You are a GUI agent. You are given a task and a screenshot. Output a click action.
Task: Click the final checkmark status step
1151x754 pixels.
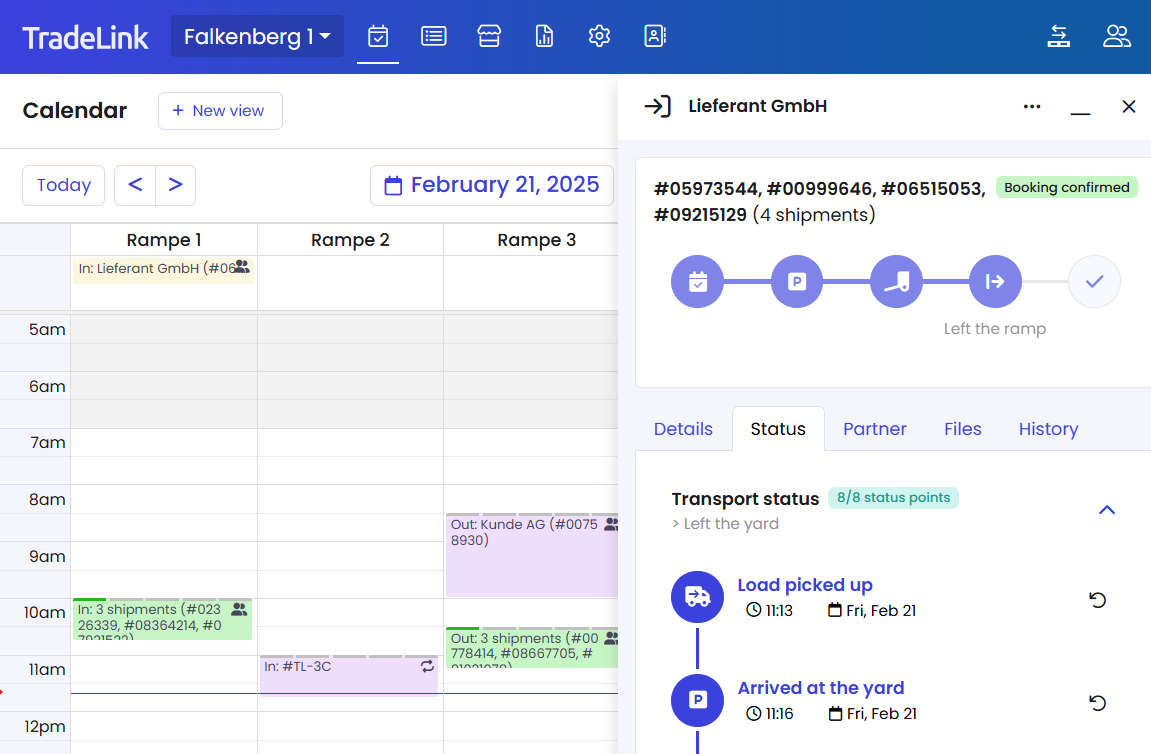1094,282
